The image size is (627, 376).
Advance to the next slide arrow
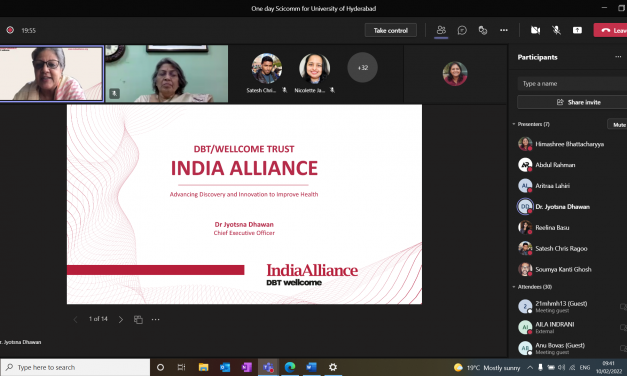pos(121,319)
